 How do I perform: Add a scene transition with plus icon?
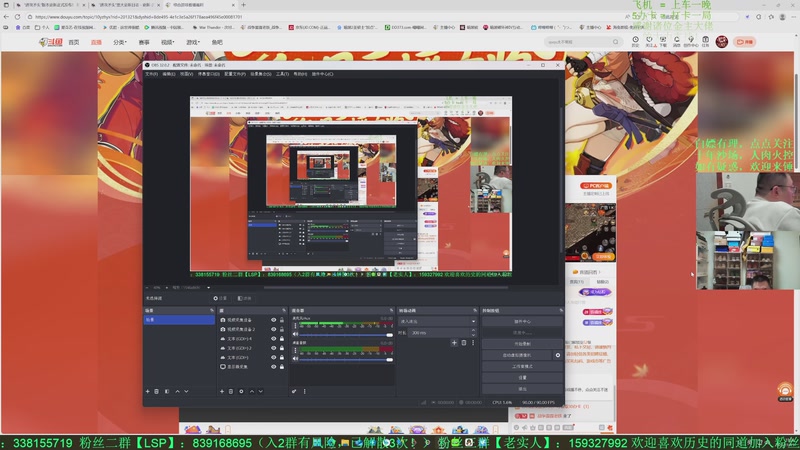click(x=454, y=343)
